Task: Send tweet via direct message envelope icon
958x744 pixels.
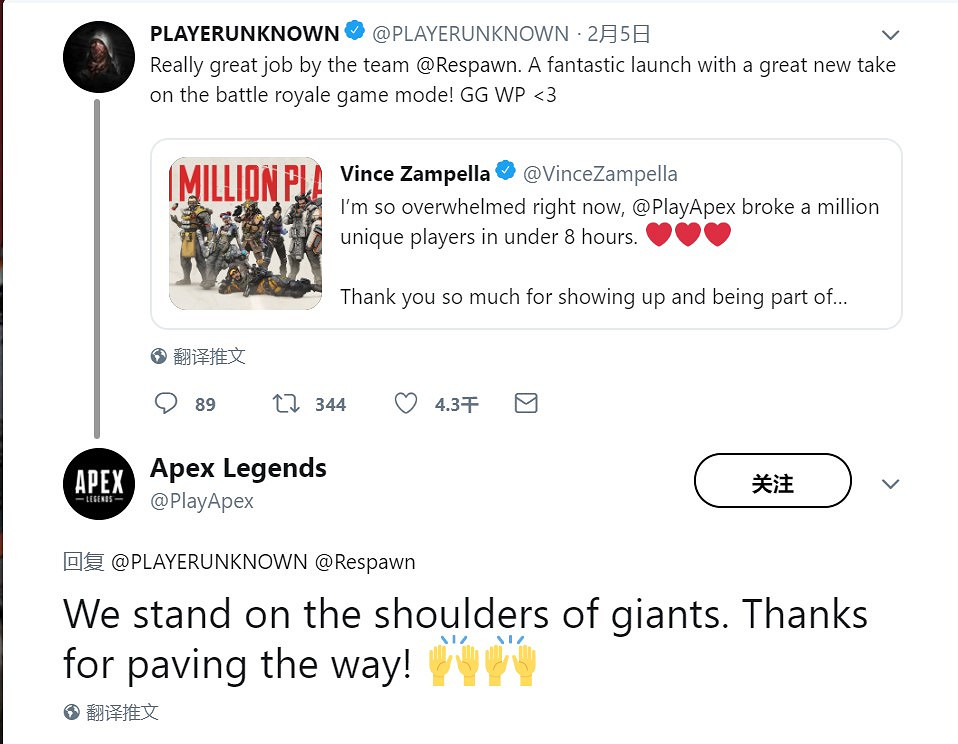Action: [x=526, y=403]
